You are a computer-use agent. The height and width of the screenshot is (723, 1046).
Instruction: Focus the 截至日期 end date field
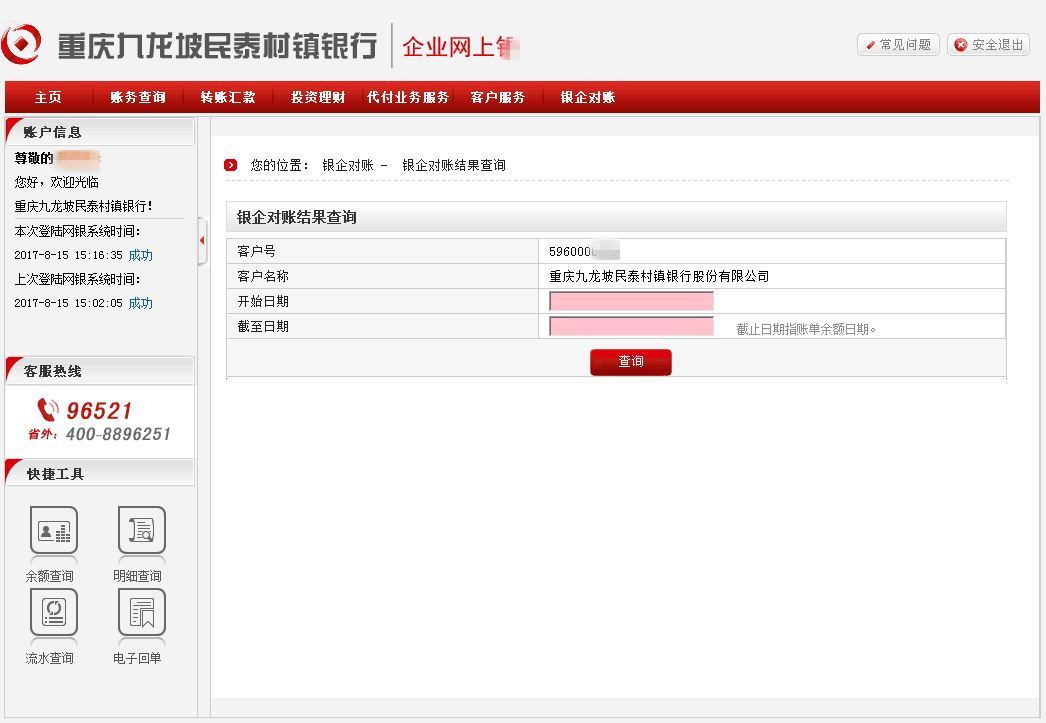(x=631, y=327)
